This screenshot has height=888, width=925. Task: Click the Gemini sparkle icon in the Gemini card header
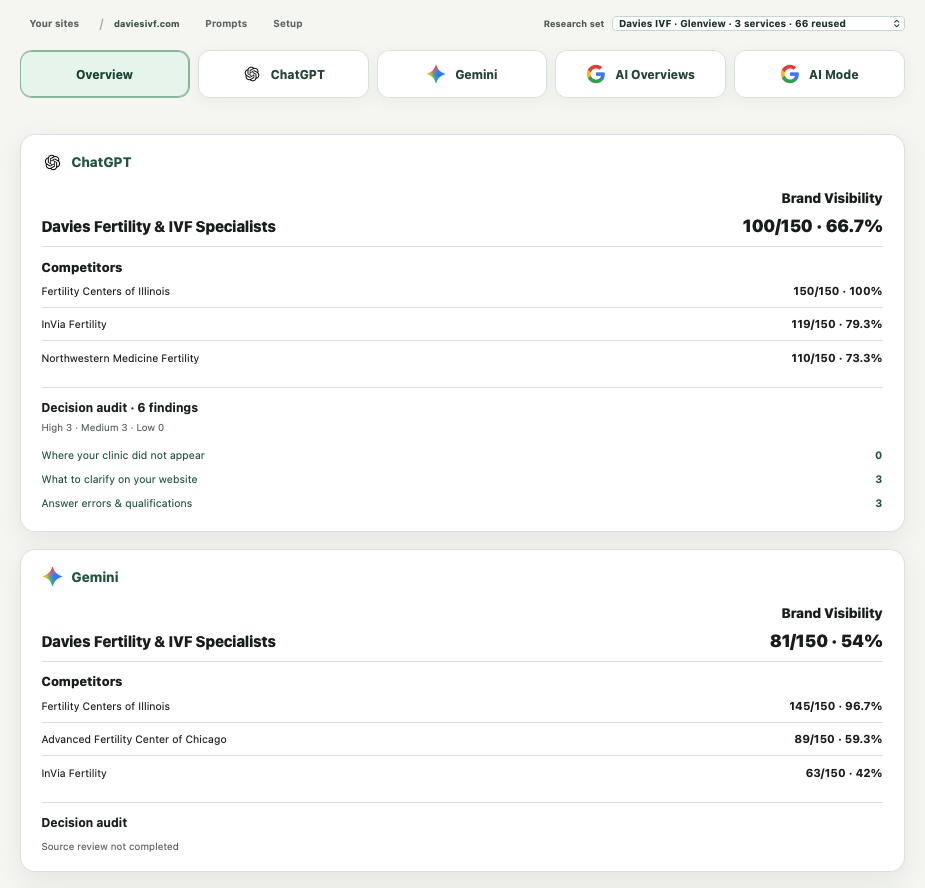(x=53, y=576)
